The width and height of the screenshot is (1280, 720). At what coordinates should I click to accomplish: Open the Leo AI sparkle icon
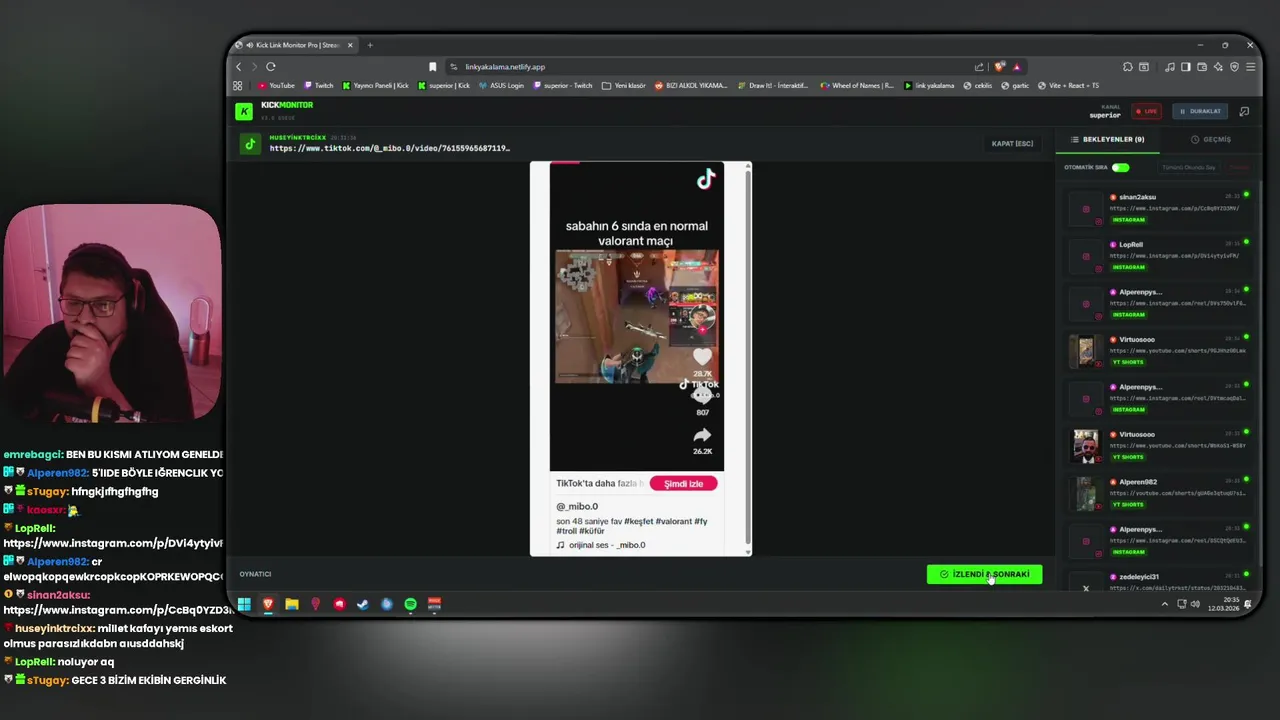[x=1218, y=67]
